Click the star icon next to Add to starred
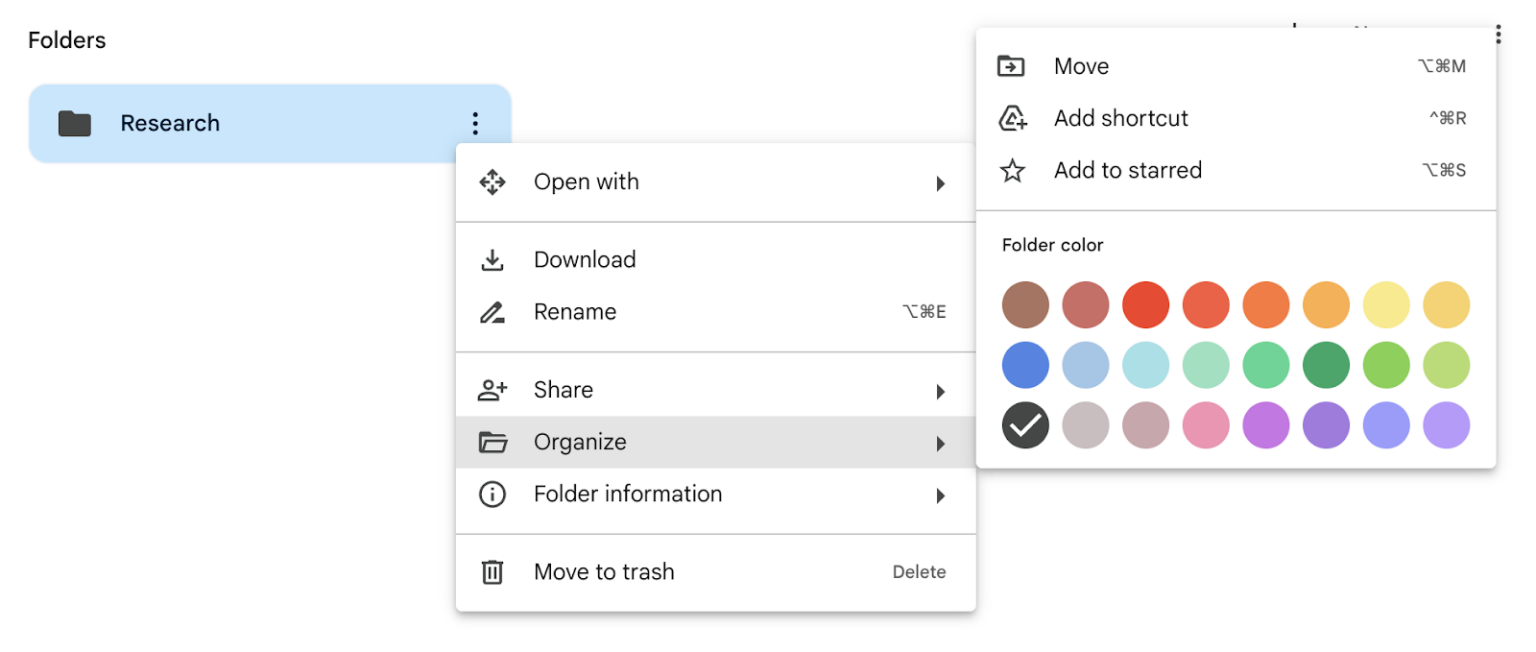The width and height of the screenshot is (1536, 652). tap(1011, 170)
